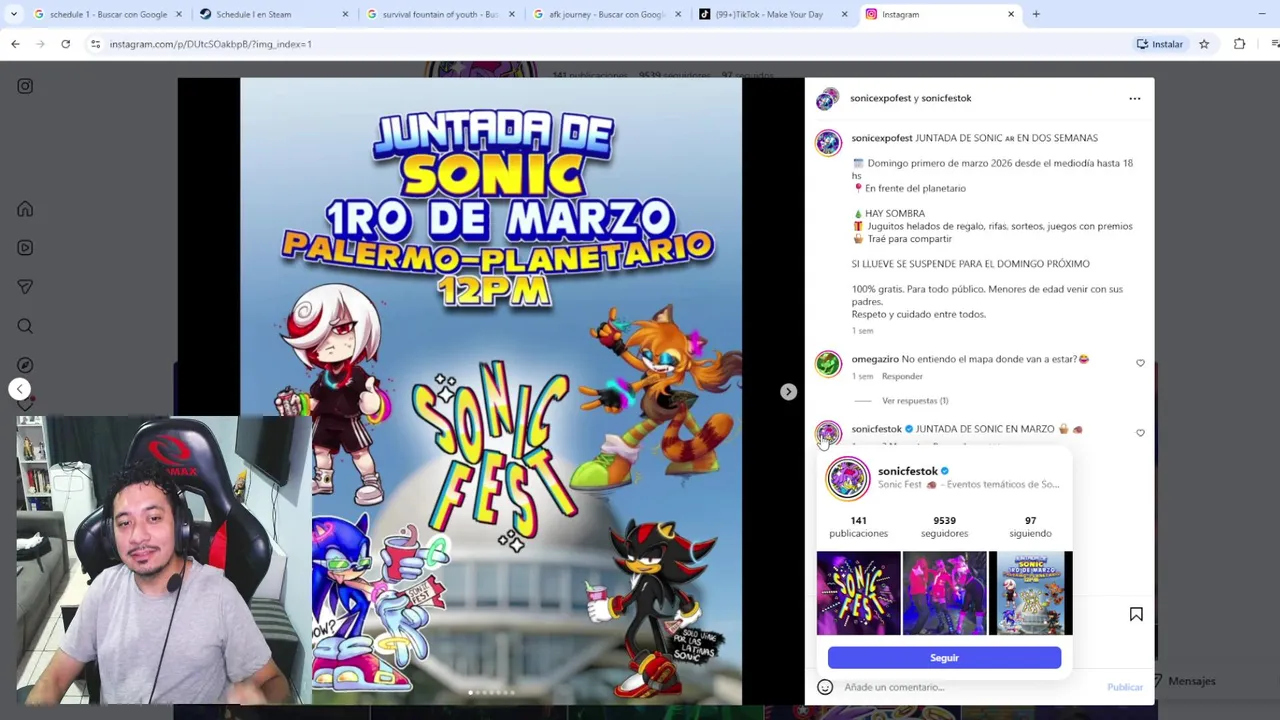Open sonicexpofest link in post header
The image size is (1280, 720).
tap(881, 98)
